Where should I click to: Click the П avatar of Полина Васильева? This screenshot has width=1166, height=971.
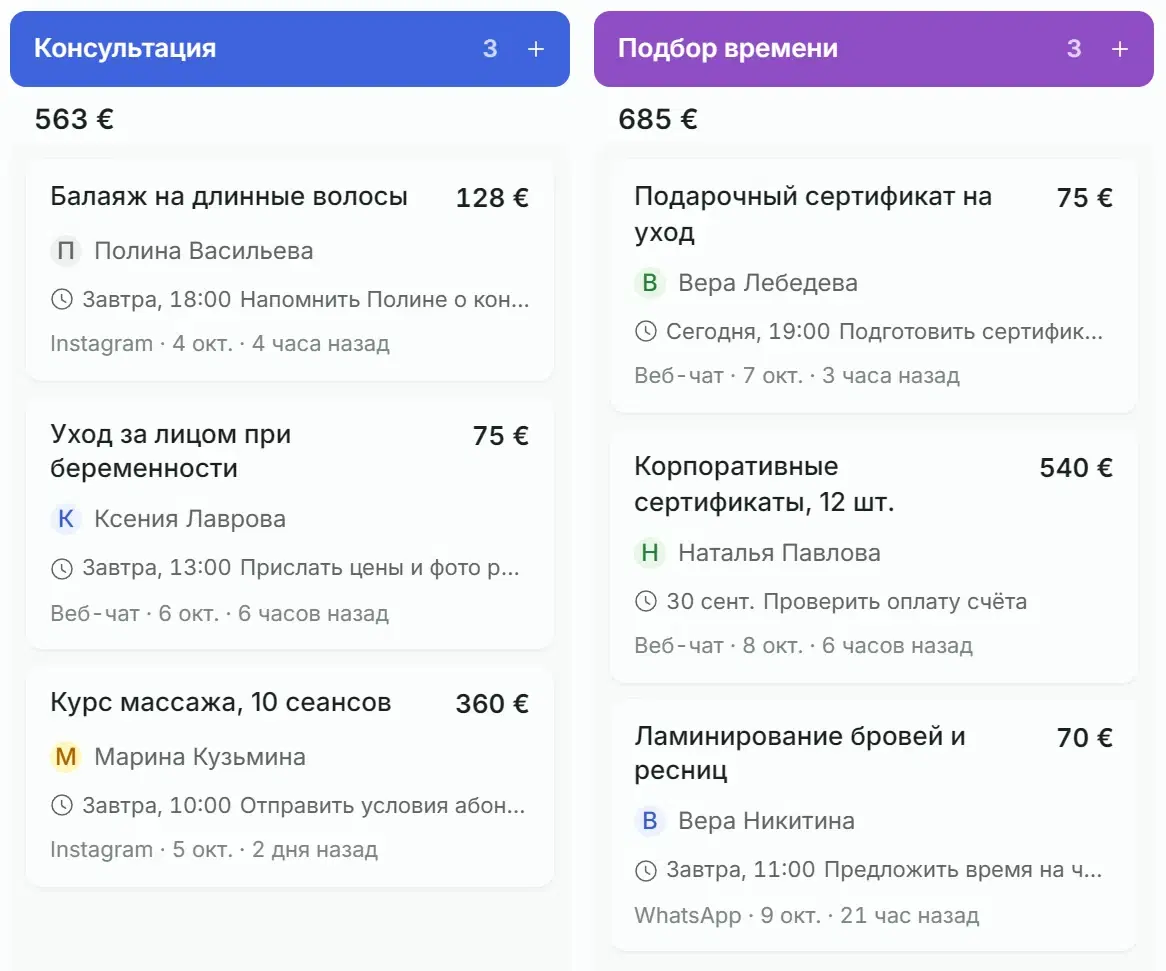[x=65, y=251]
